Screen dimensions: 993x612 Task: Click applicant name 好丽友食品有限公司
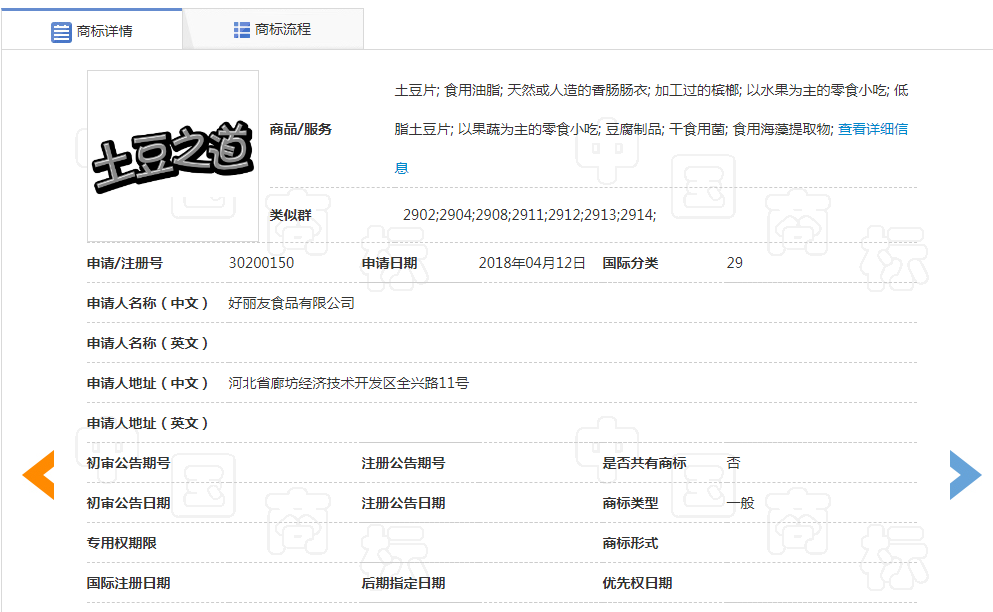291,303
